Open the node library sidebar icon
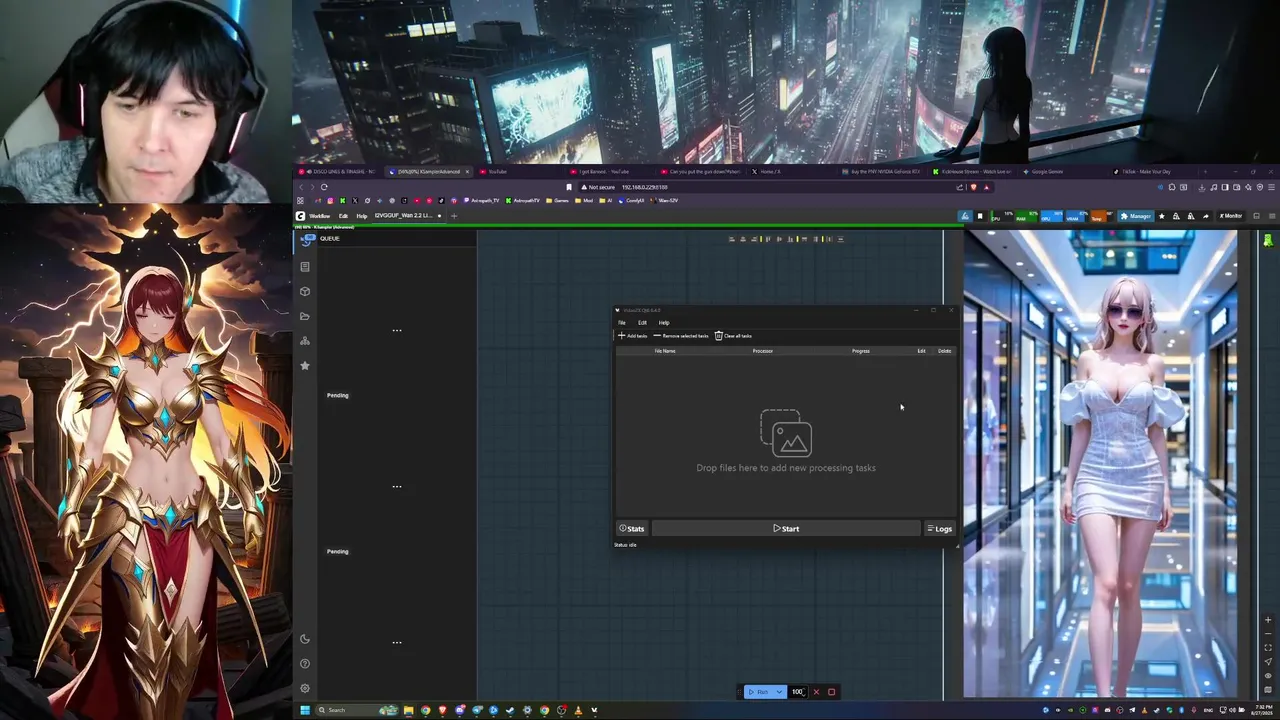This screenshot has height=720, width=1280. [x=305, y=267]
